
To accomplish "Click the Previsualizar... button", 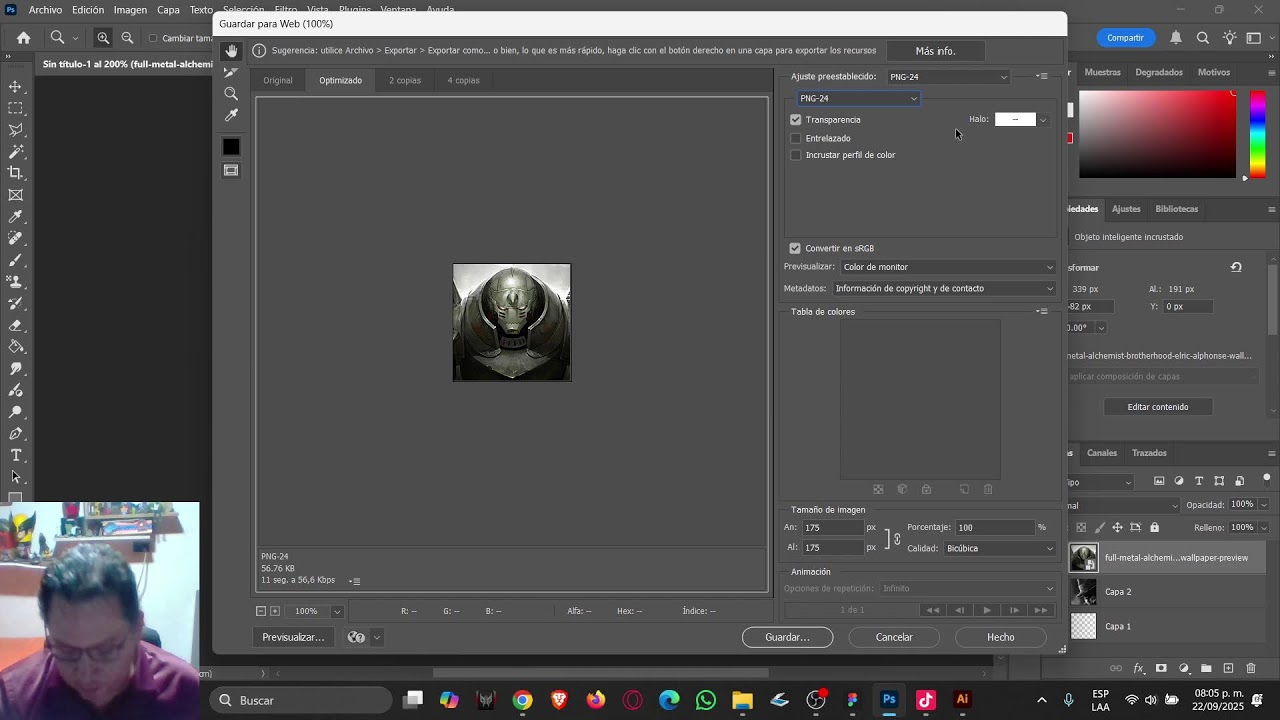I will (x=293, y=637).
